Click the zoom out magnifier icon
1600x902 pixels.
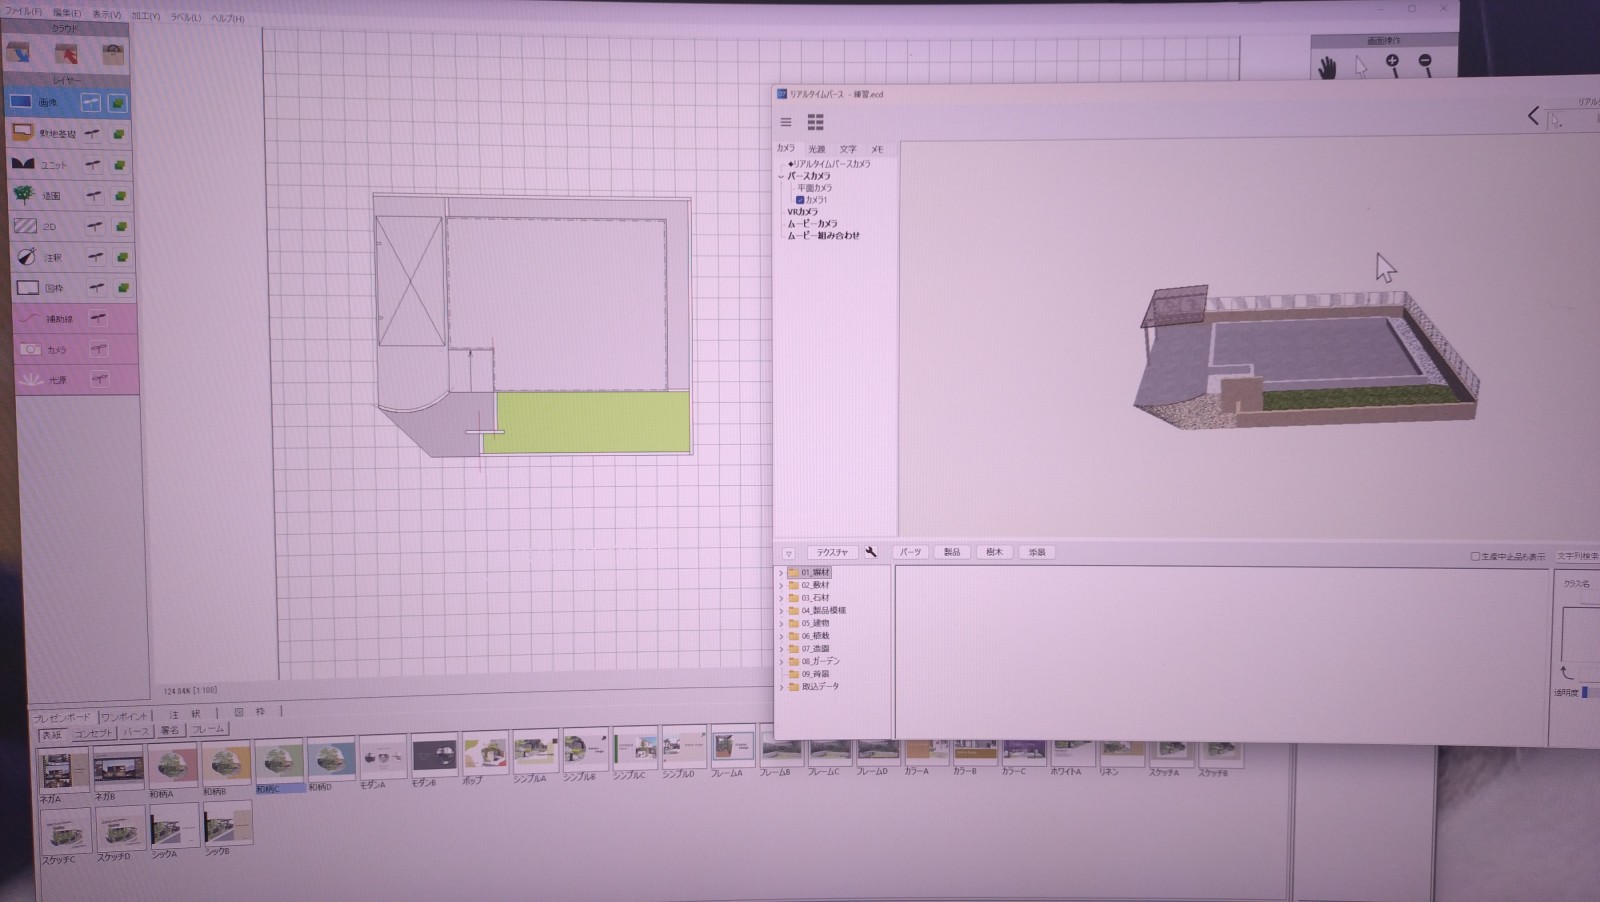[x=1425, y=64]
